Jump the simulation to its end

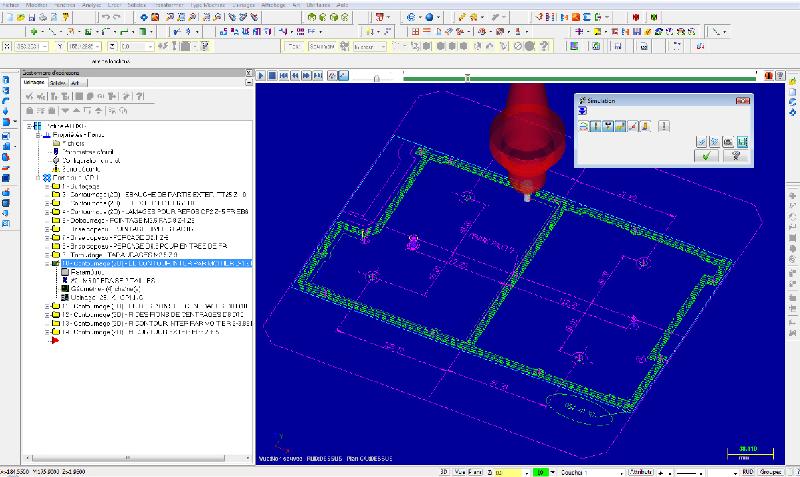click(x=317, y=76)
